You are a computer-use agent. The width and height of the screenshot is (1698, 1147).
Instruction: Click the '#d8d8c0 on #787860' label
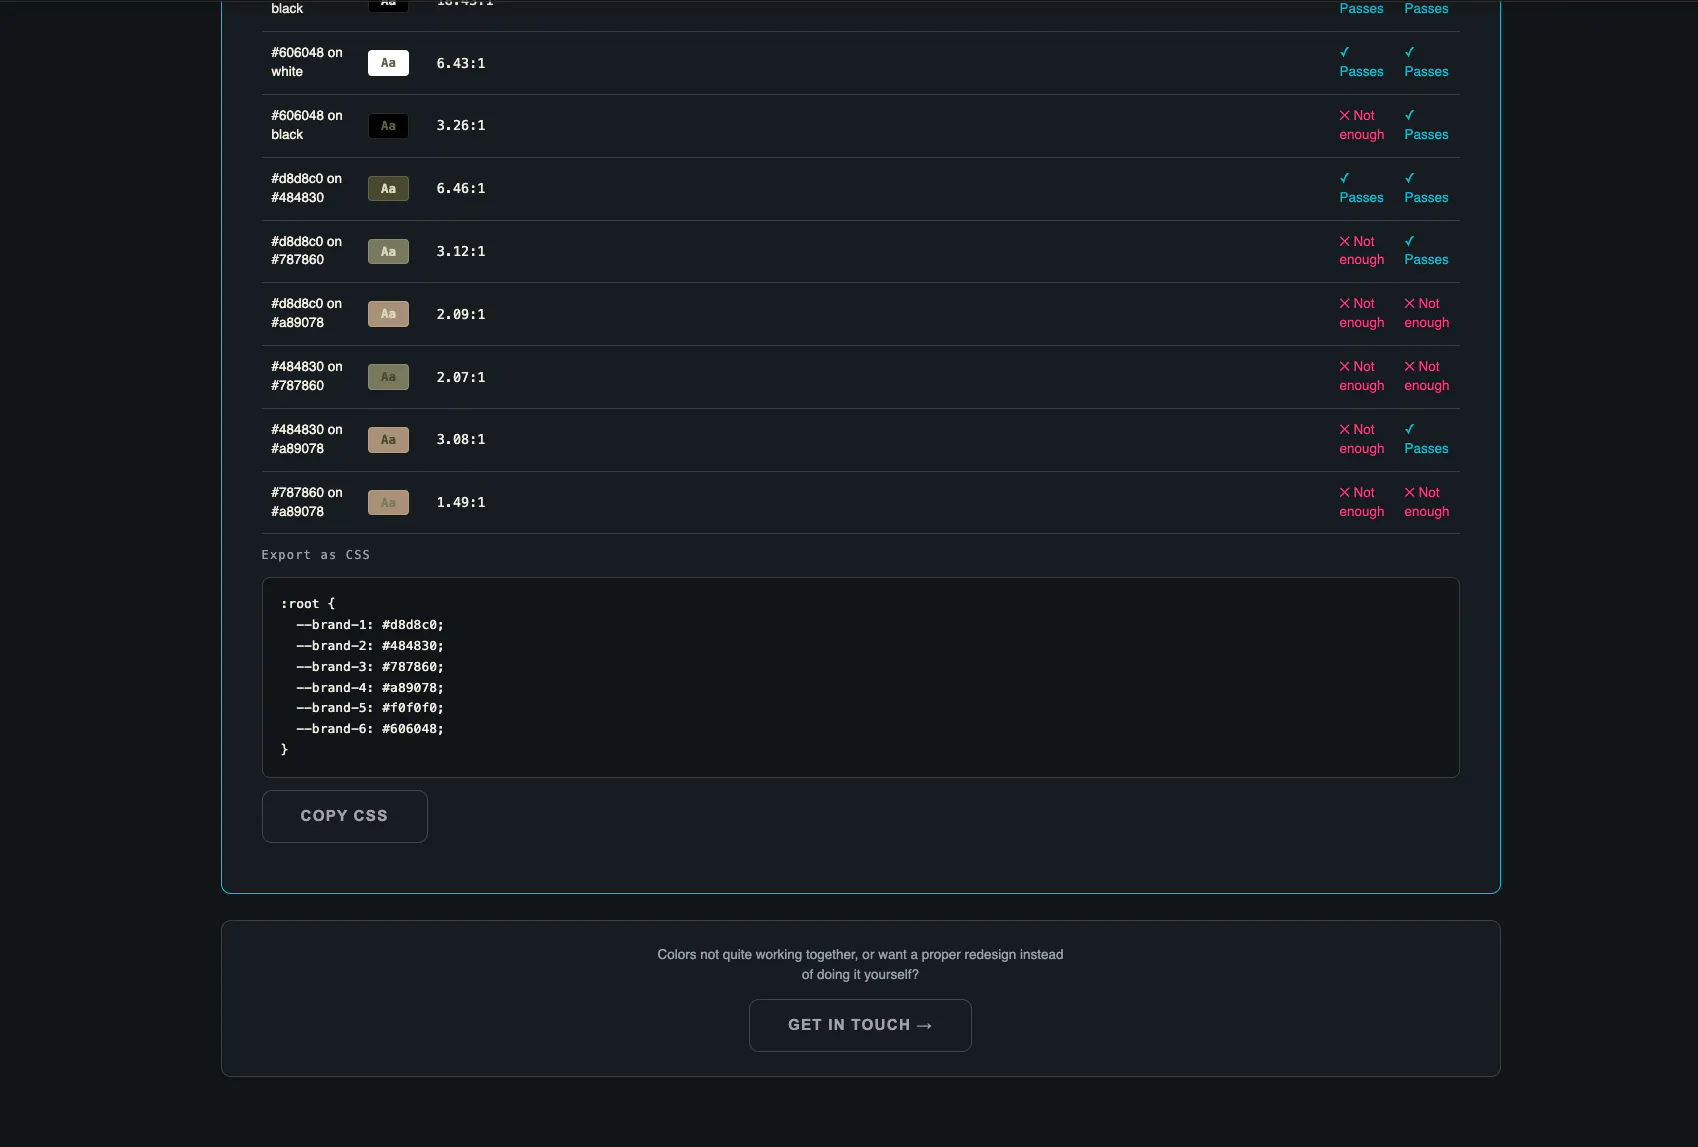point(307,251)
